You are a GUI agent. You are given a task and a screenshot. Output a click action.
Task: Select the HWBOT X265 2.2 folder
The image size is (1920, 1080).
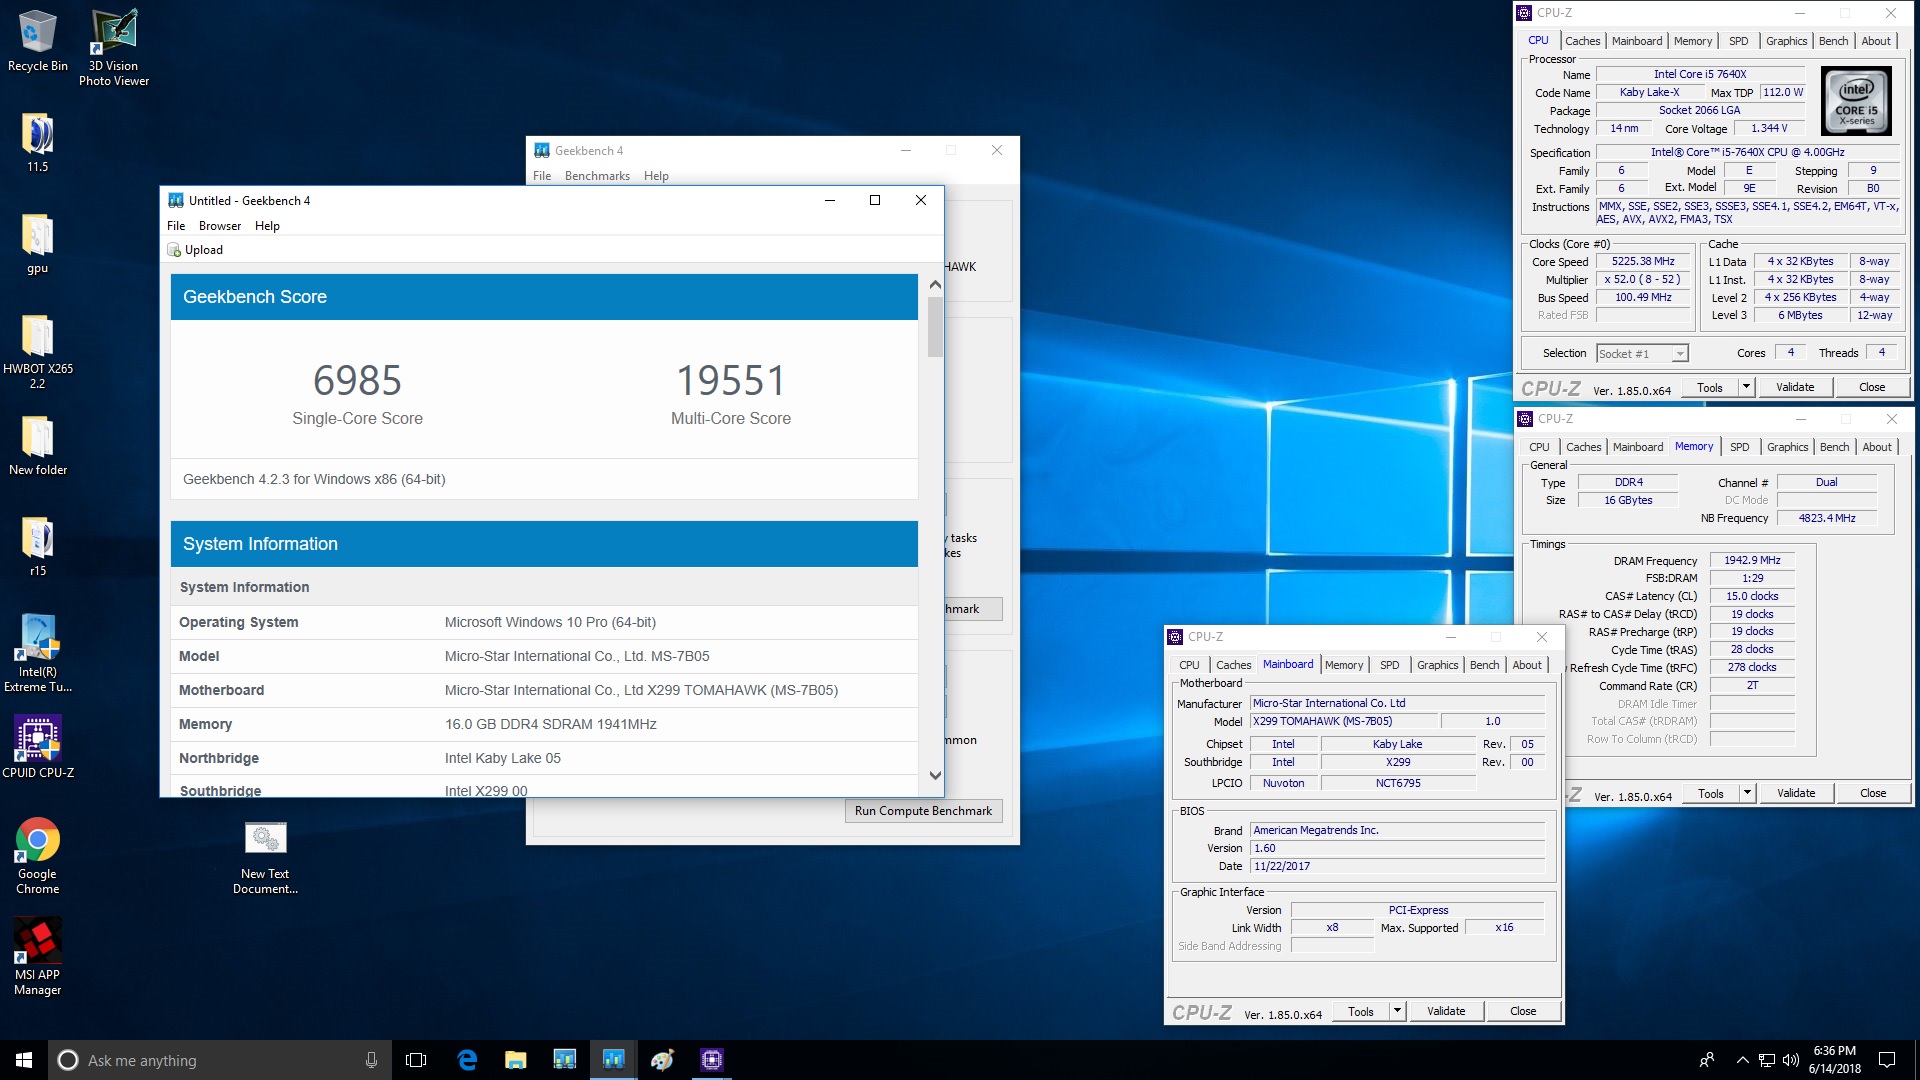click(x=37, y=351)
